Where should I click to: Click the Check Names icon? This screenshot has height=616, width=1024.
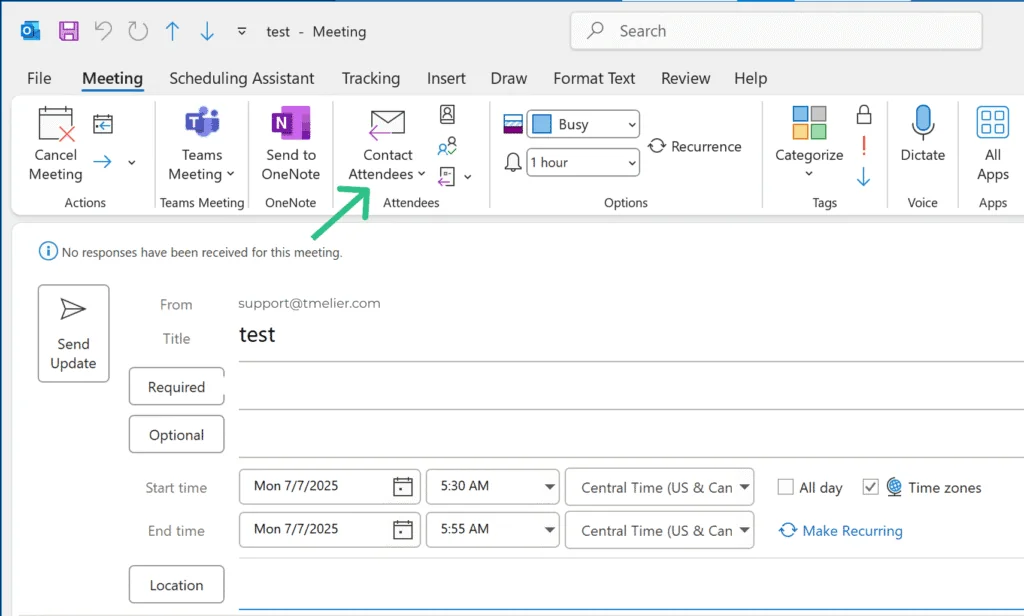tap(447, 146)
